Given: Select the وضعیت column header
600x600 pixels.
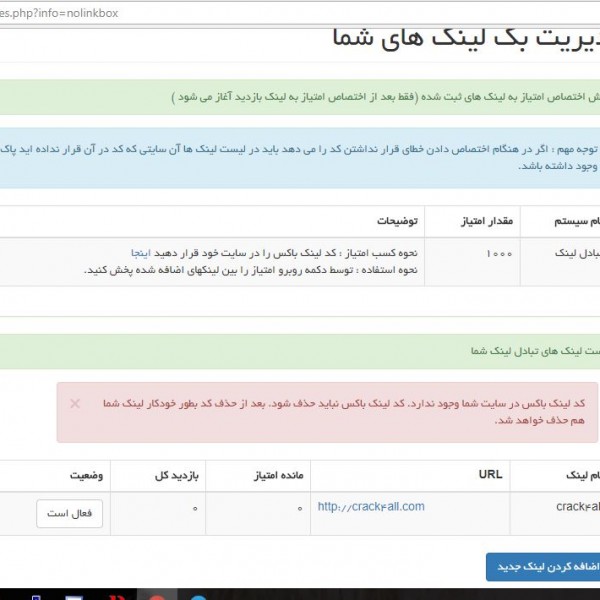Looking at the screenshot, I should click(84, 475).
